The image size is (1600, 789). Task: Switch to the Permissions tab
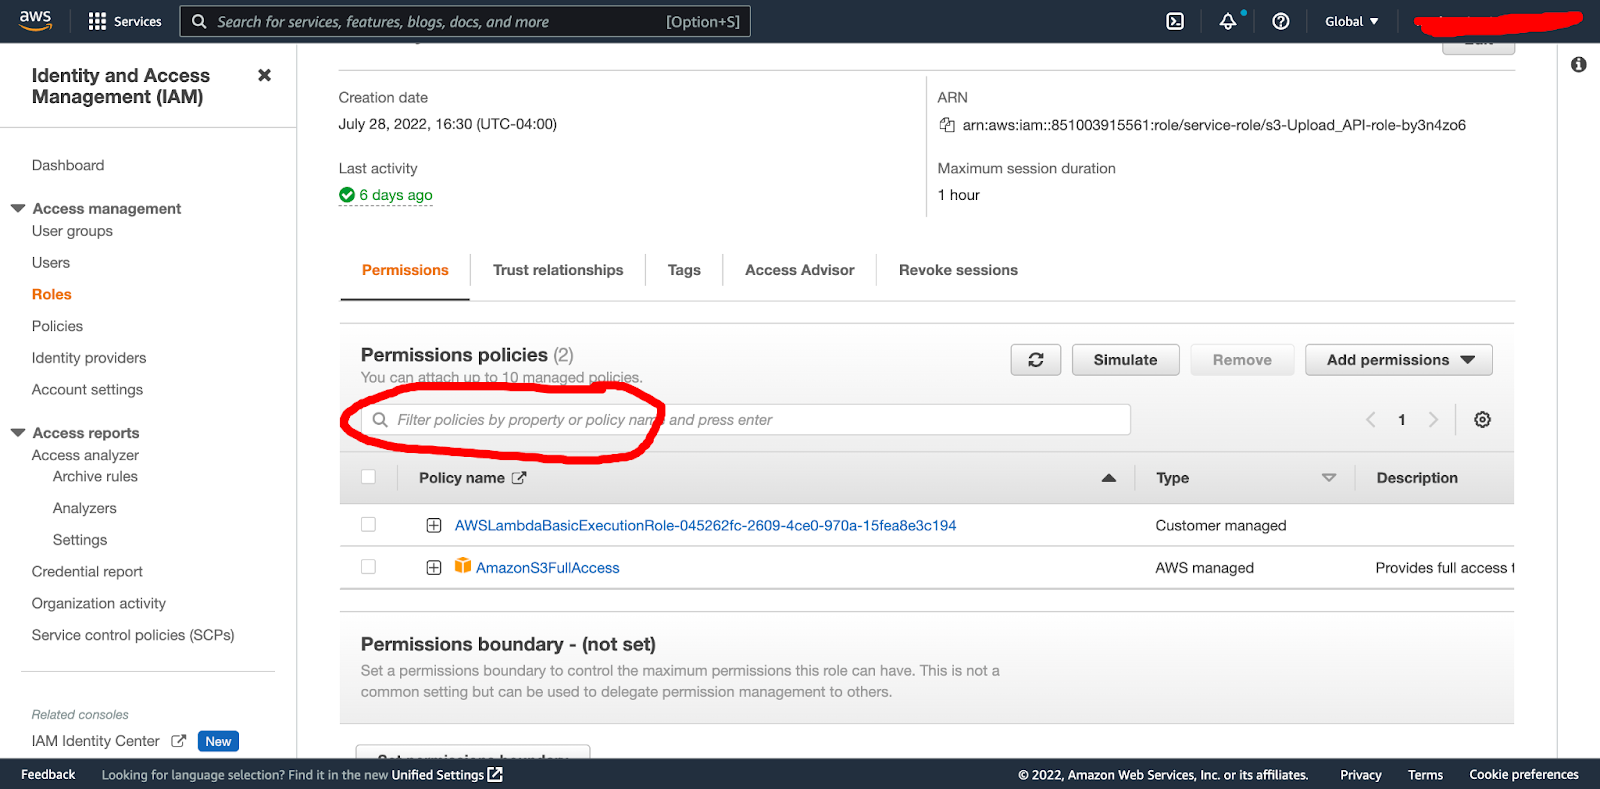click(405, 270)
